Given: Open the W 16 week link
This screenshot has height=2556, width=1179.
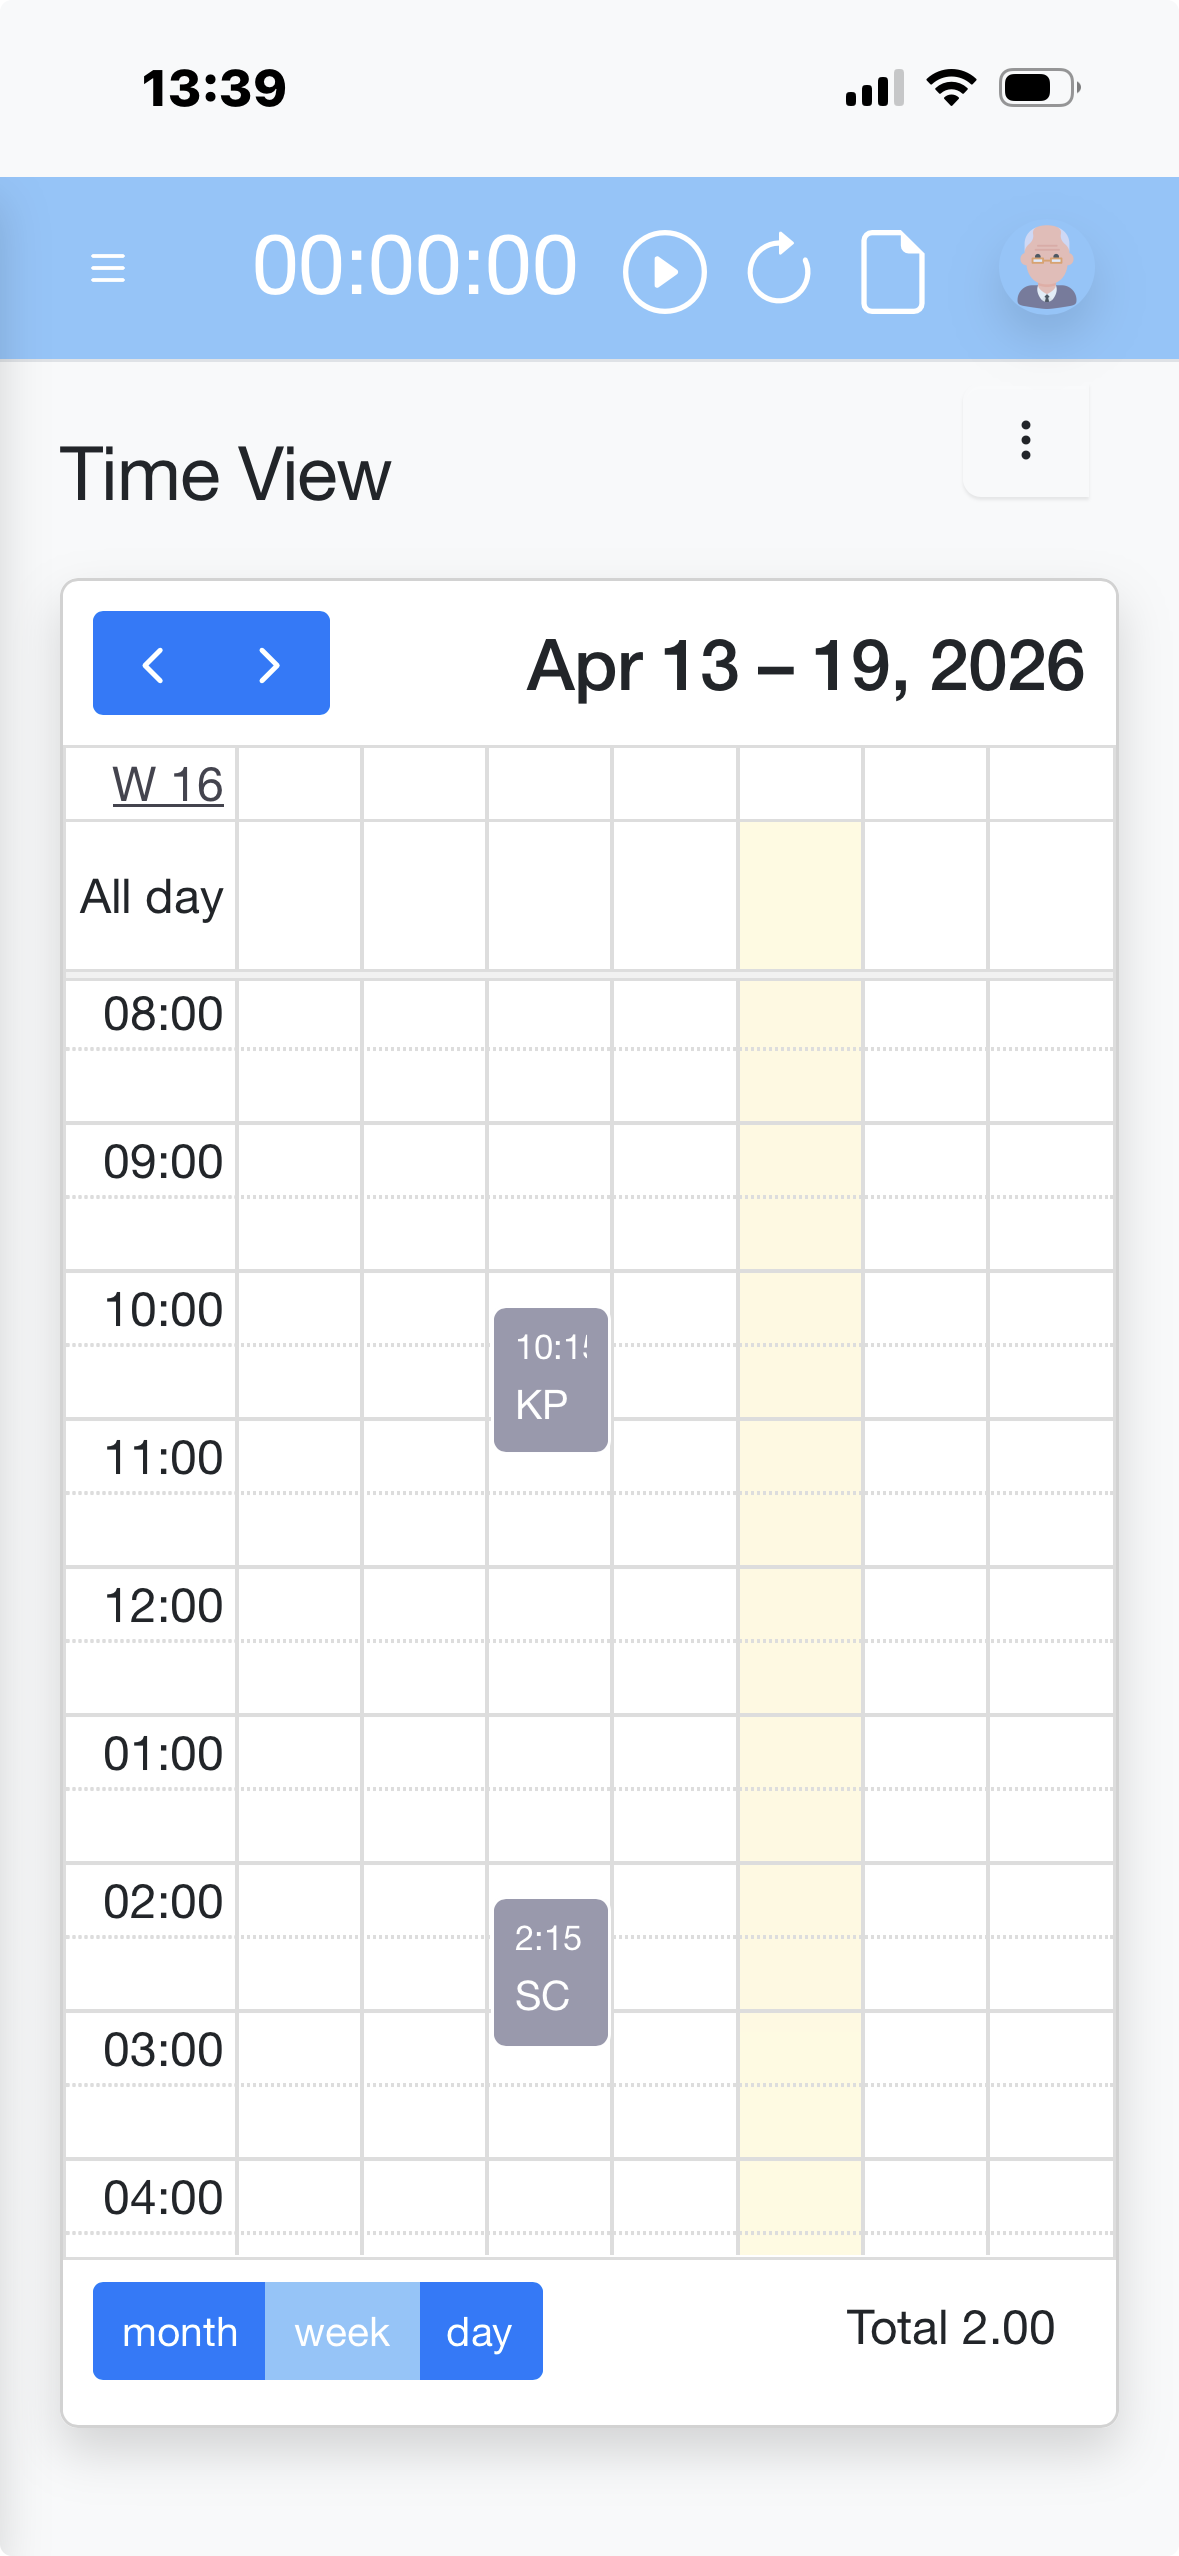Looking at the screenshot, I should pos(168,784).
